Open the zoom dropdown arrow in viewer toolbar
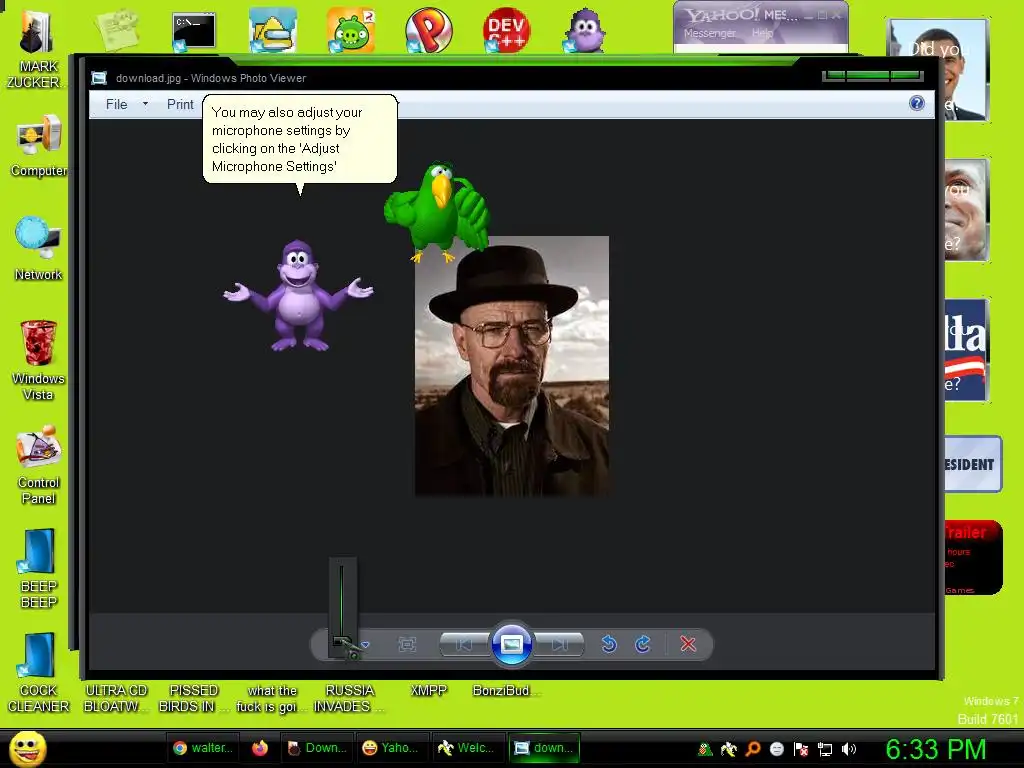 coord(366,645)
